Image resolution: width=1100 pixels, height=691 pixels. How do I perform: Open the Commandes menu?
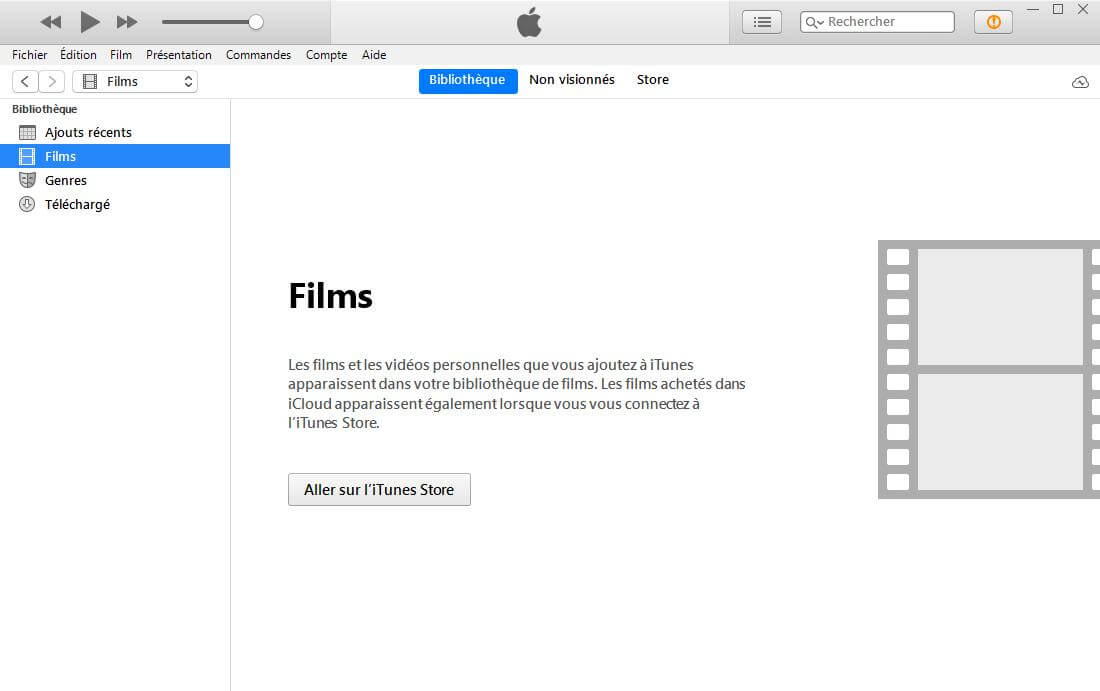258,55
